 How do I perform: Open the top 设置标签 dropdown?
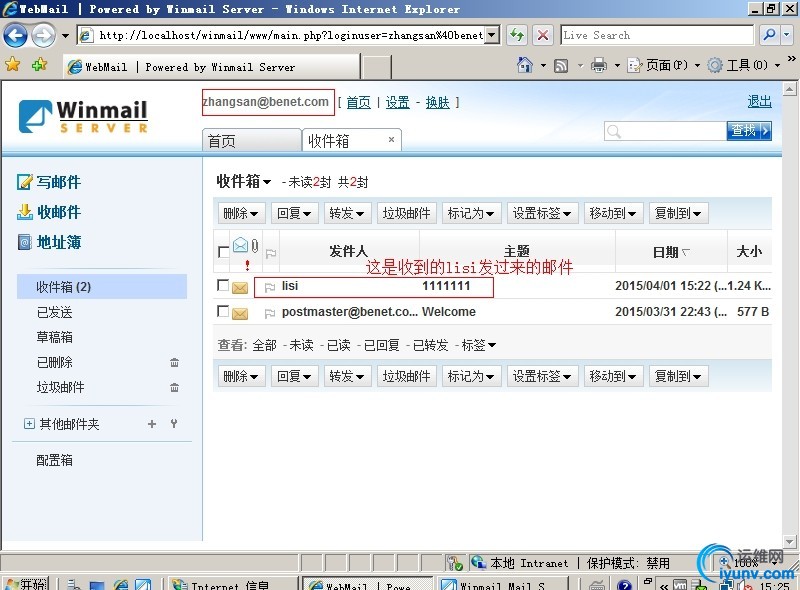tap(542, 213)
